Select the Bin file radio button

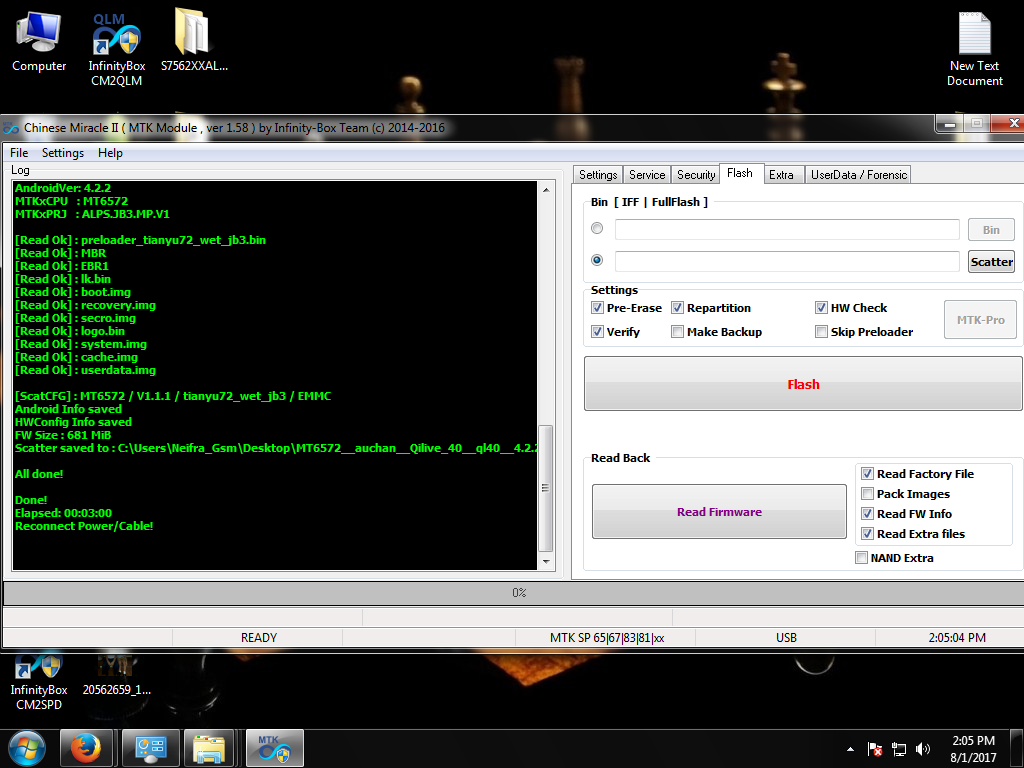[x=598, y=229]
